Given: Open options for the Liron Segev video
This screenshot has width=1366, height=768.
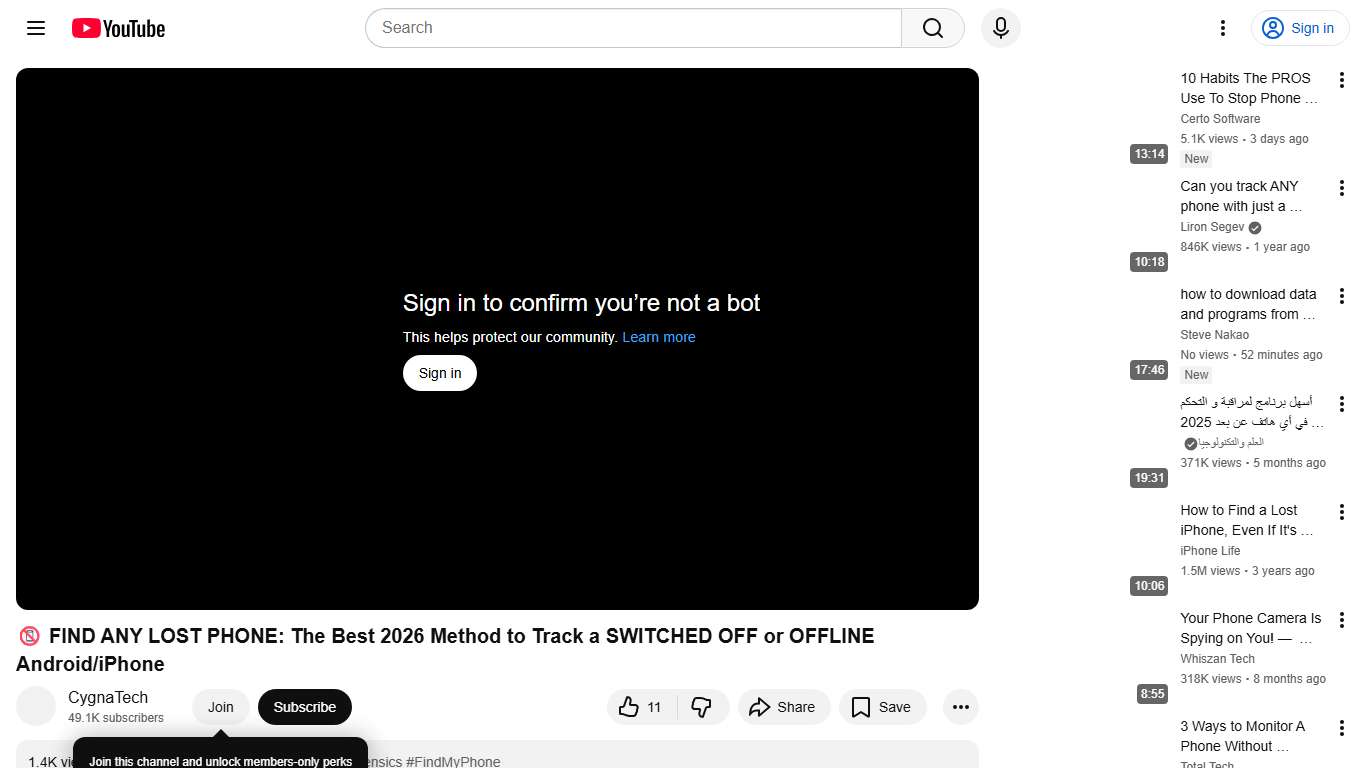Looking at the screenshot, I should click(x=1342, y=187).
